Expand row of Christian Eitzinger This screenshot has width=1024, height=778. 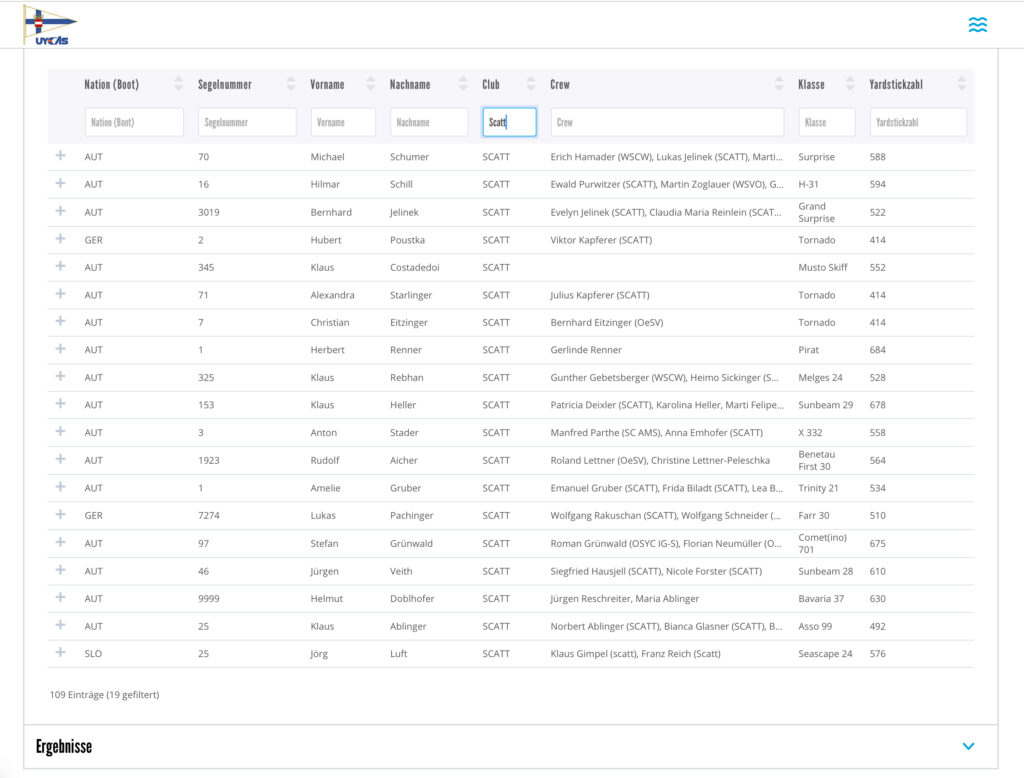[x=61, y=321]
